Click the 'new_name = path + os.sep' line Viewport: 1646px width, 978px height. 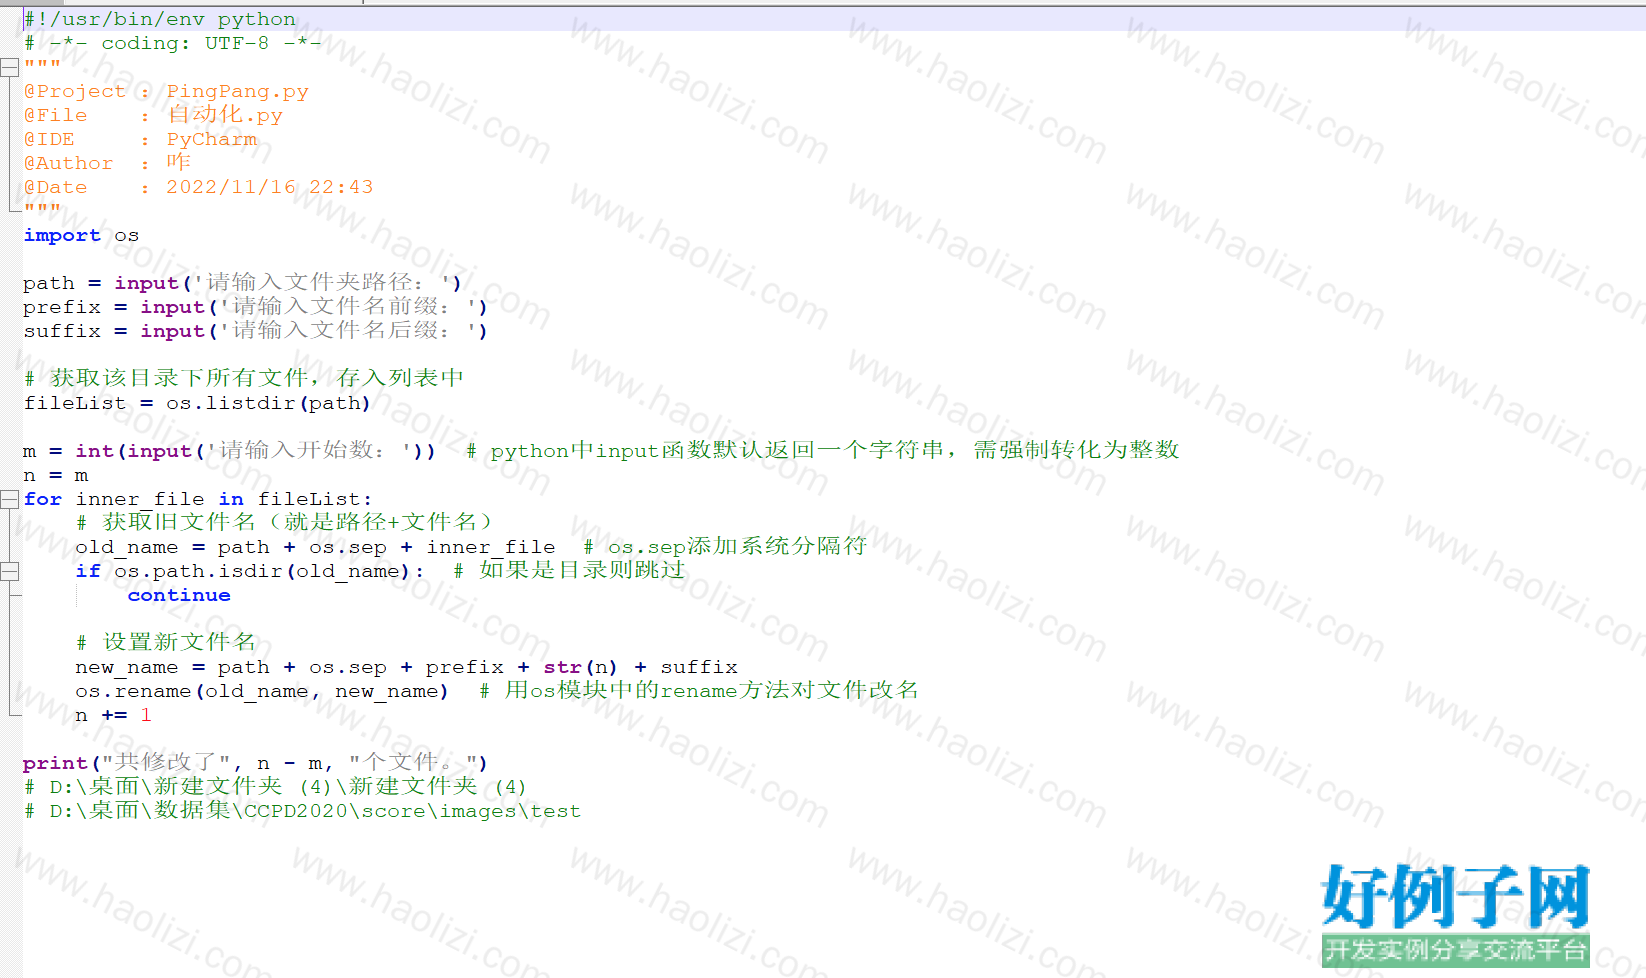pos(406,667)
